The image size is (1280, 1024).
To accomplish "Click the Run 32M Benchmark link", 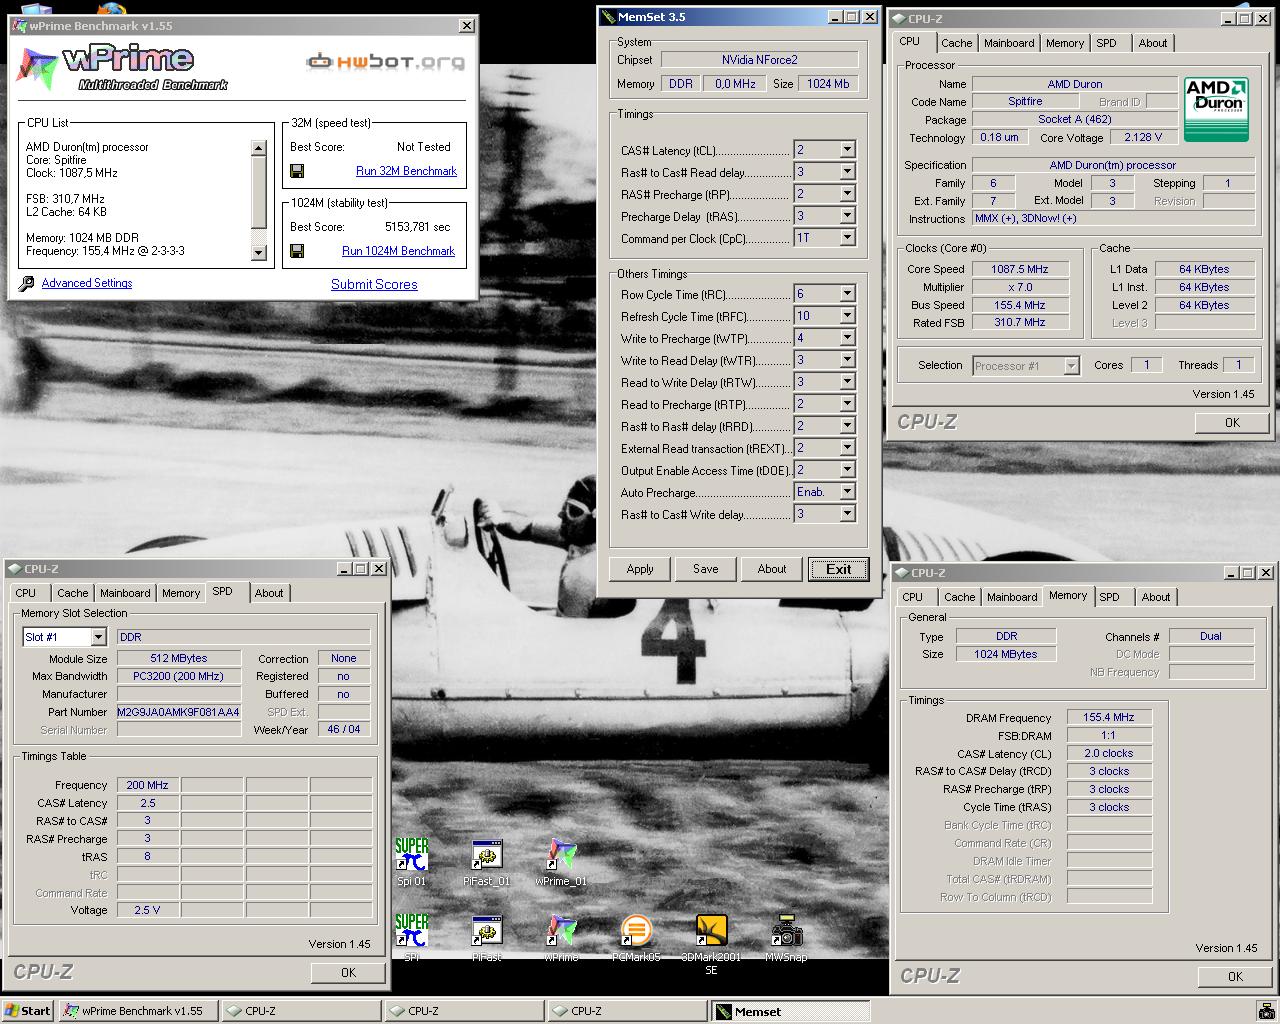I will (406, 171).
